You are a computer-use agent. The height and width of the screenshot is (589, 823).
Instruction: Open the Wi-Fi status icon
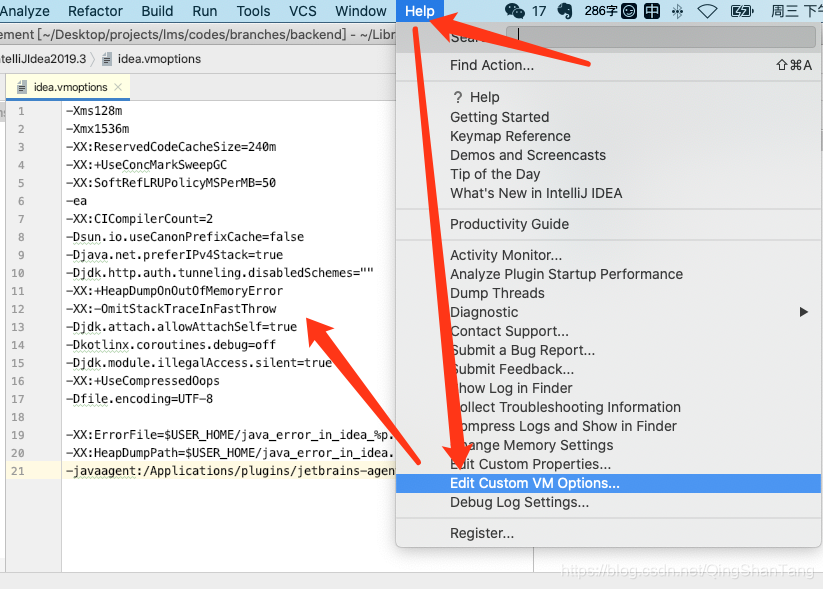(707, 11)
